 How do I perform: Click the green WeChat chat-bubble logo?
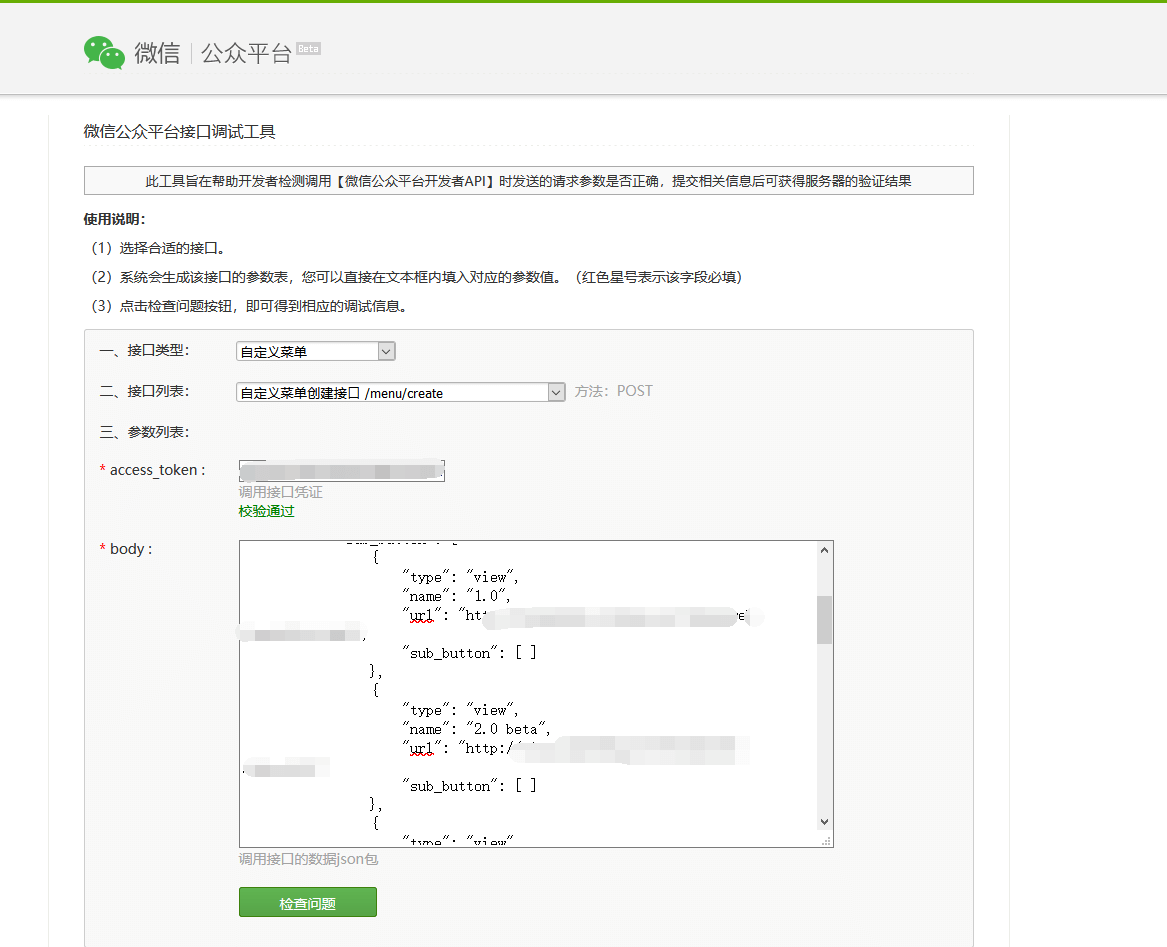(104, 53)
